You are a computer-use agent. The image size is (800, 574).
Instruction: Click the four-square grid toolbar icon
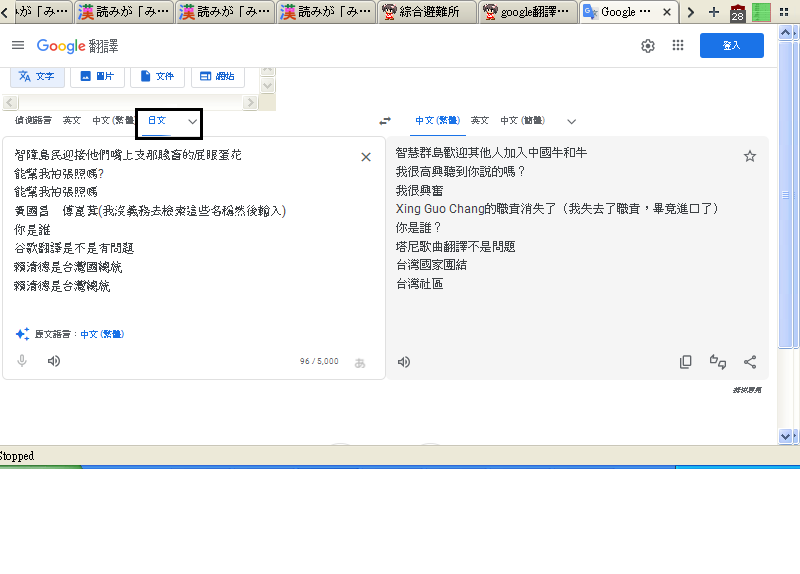click(784, 12)
